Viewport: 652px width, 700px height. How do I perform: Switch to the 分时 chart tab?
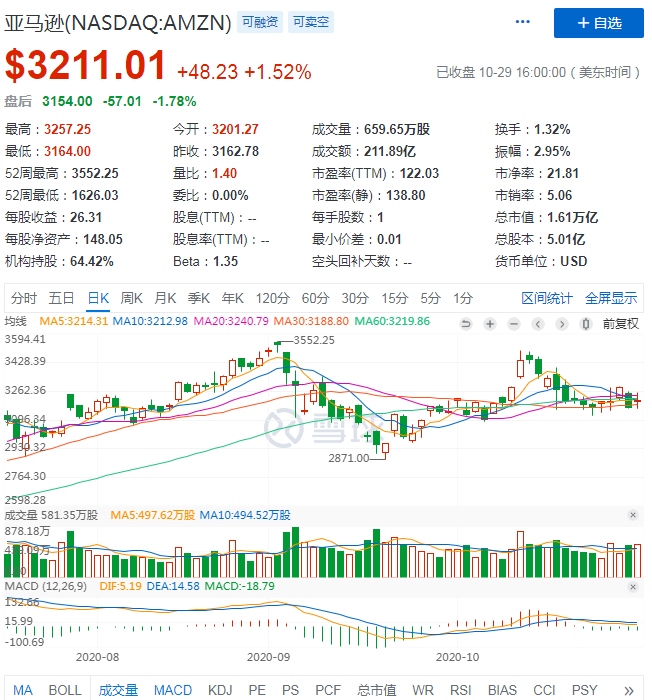pyautogui.click(x=23, y=298)
